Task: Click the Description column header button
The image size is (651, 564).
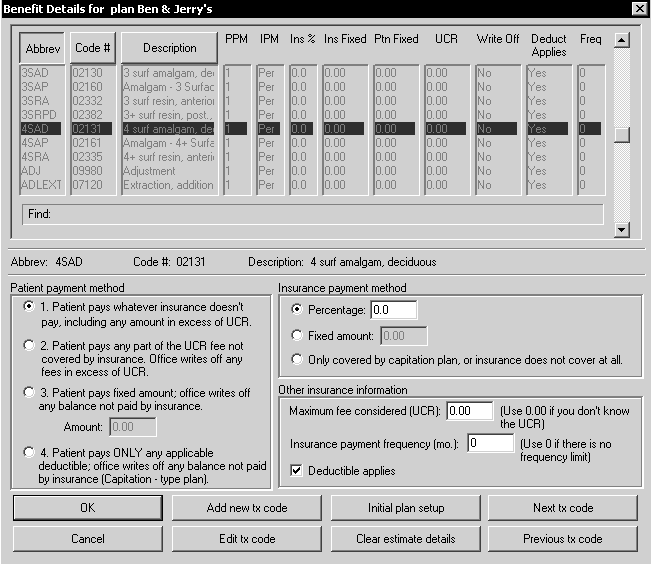Action: coord(169,48)
